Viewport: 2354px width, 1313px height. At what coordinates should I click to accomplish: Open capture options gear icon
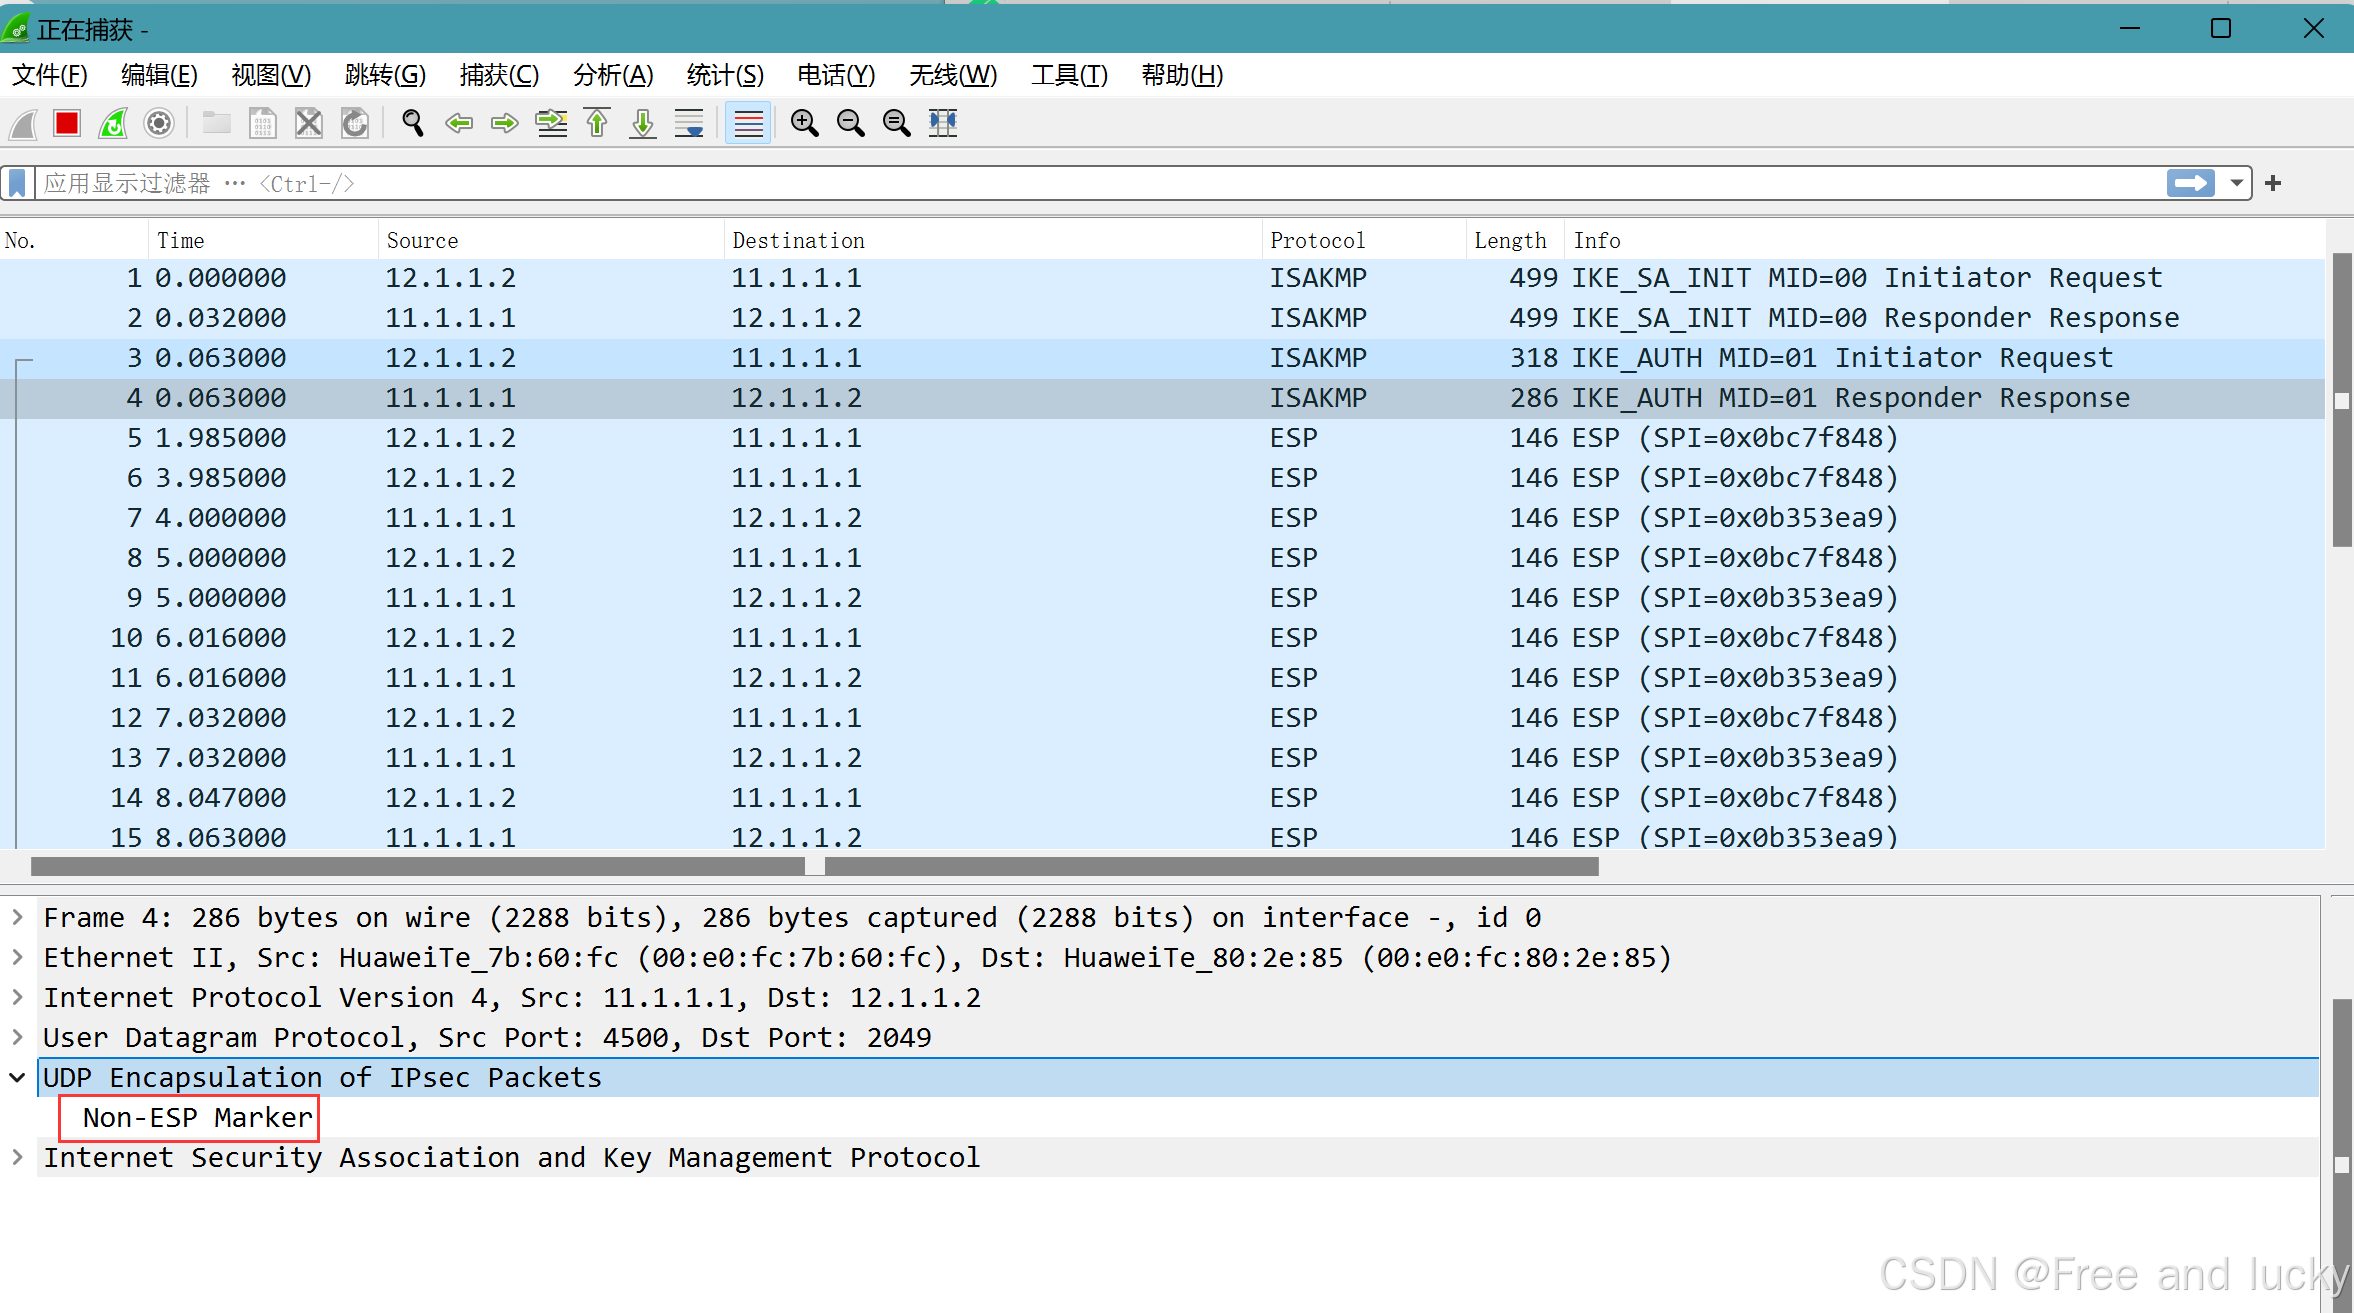click(159, 123)
